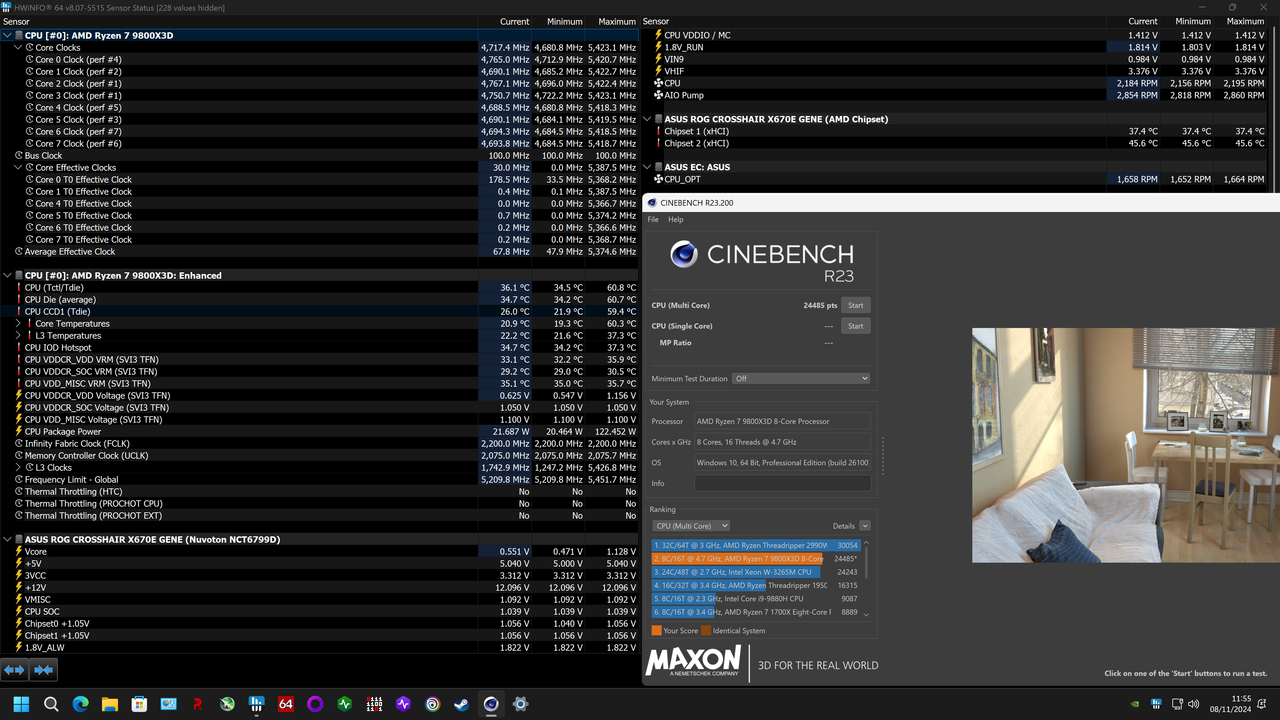This screenshot has height=720, width=1280.
Task: Select the Average Effective Clock row
Action: pos(319,252)
